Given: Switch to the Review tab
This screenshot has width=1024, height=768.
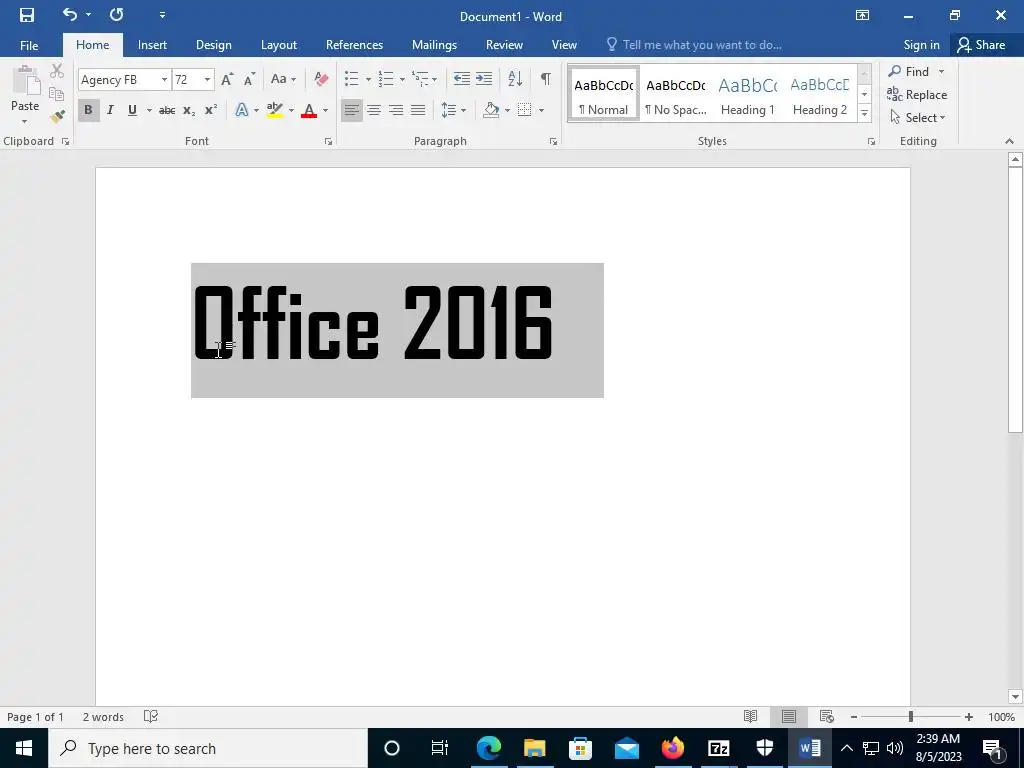Looking at the screenshot, I should [x=504, y=45].
